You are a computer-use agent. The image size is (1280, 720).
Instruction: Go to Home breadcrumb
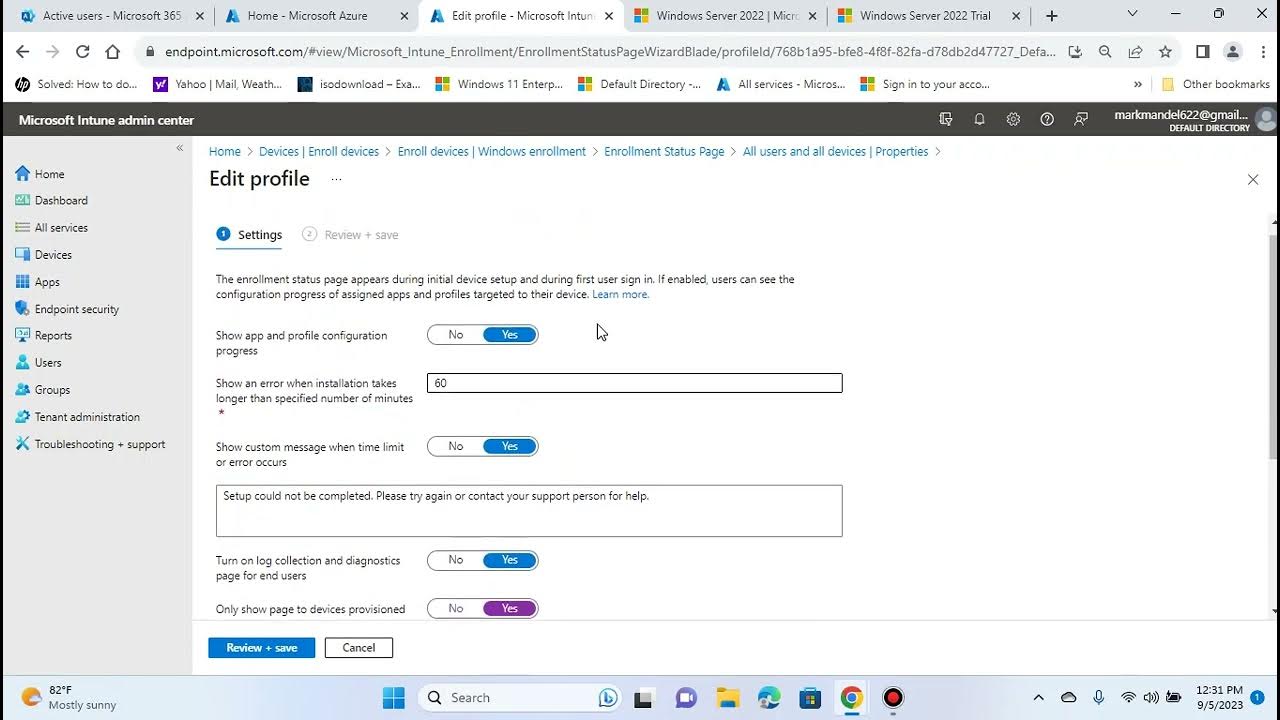point(225,152)
